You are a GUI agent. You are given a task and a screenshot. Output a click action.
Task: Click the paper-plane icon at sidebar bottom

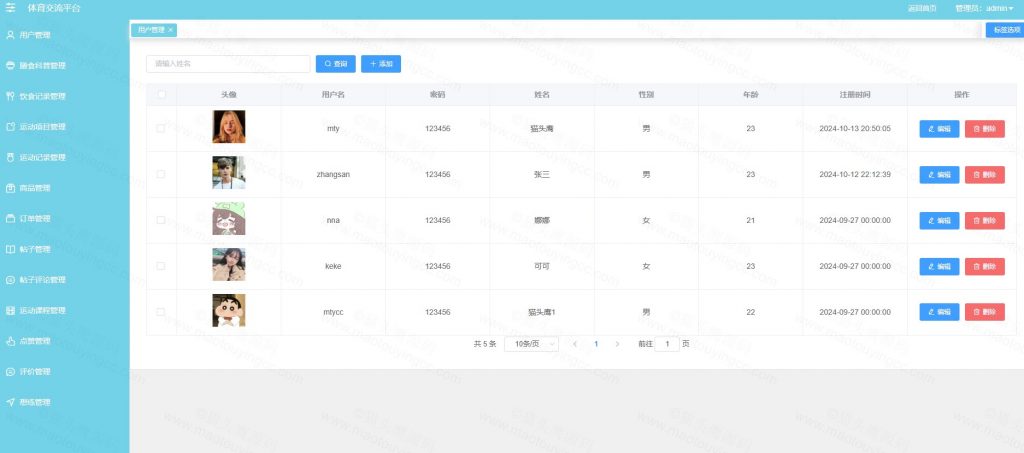tap(10, 402)
